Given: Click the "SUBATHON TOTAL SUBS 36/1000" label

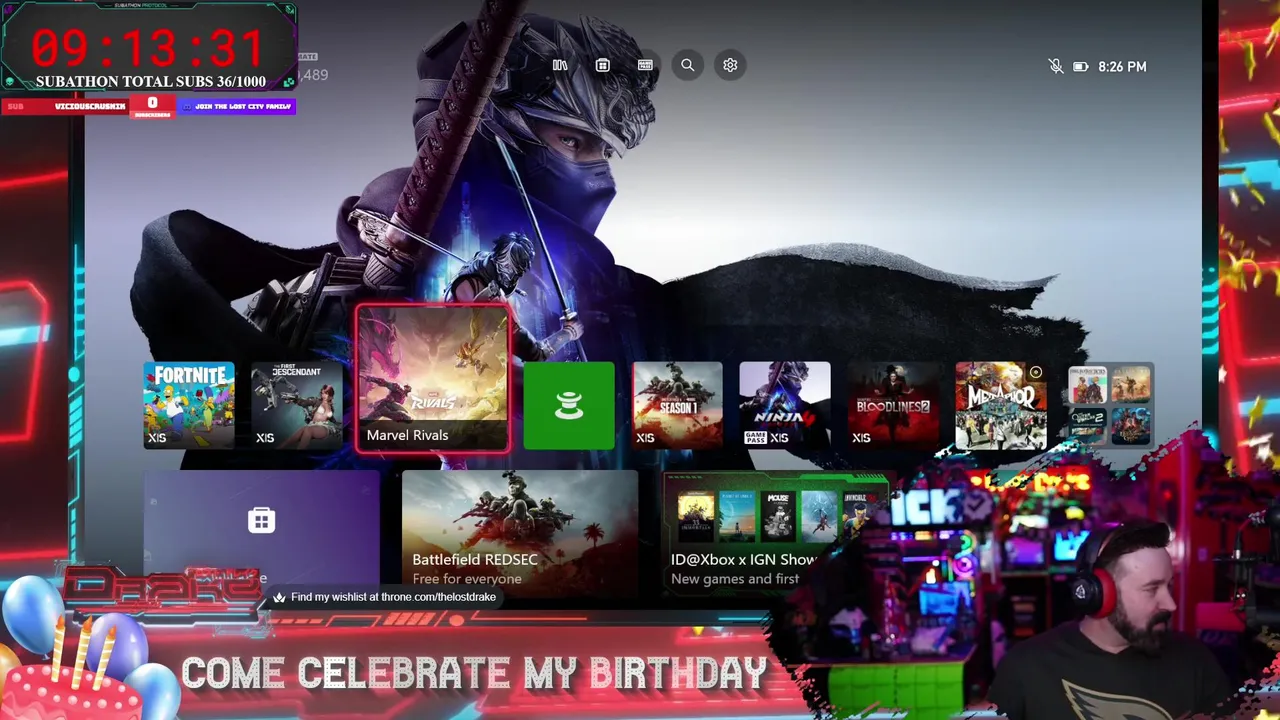Looking at the screenshot, I should (151, 82).
